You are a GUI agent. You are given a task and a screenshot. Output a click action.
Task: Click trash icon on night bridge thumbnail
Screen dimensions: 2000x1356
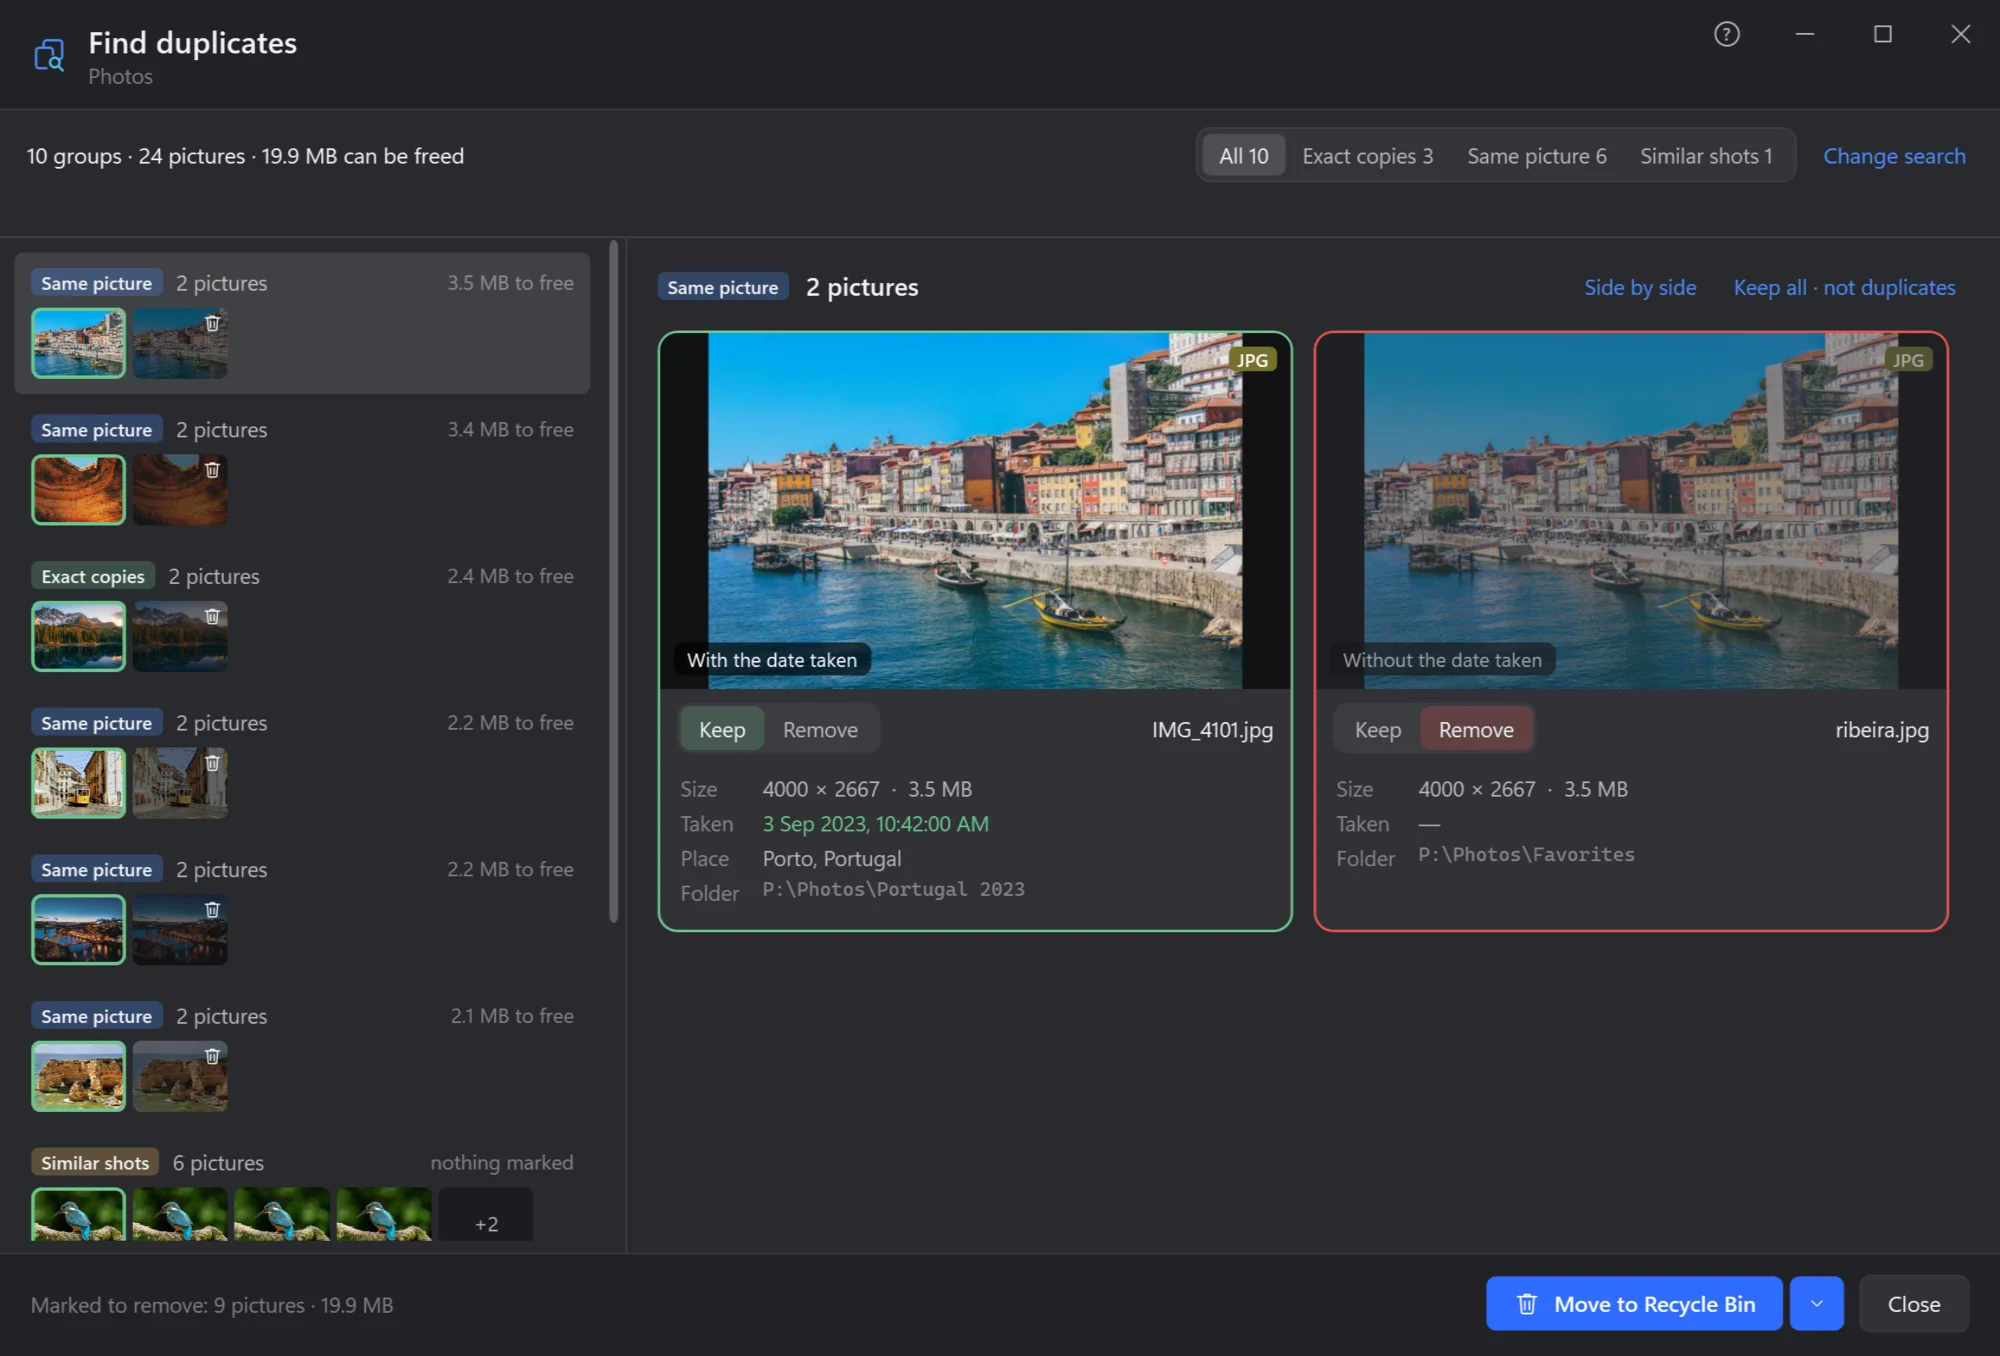click(212, 910)
